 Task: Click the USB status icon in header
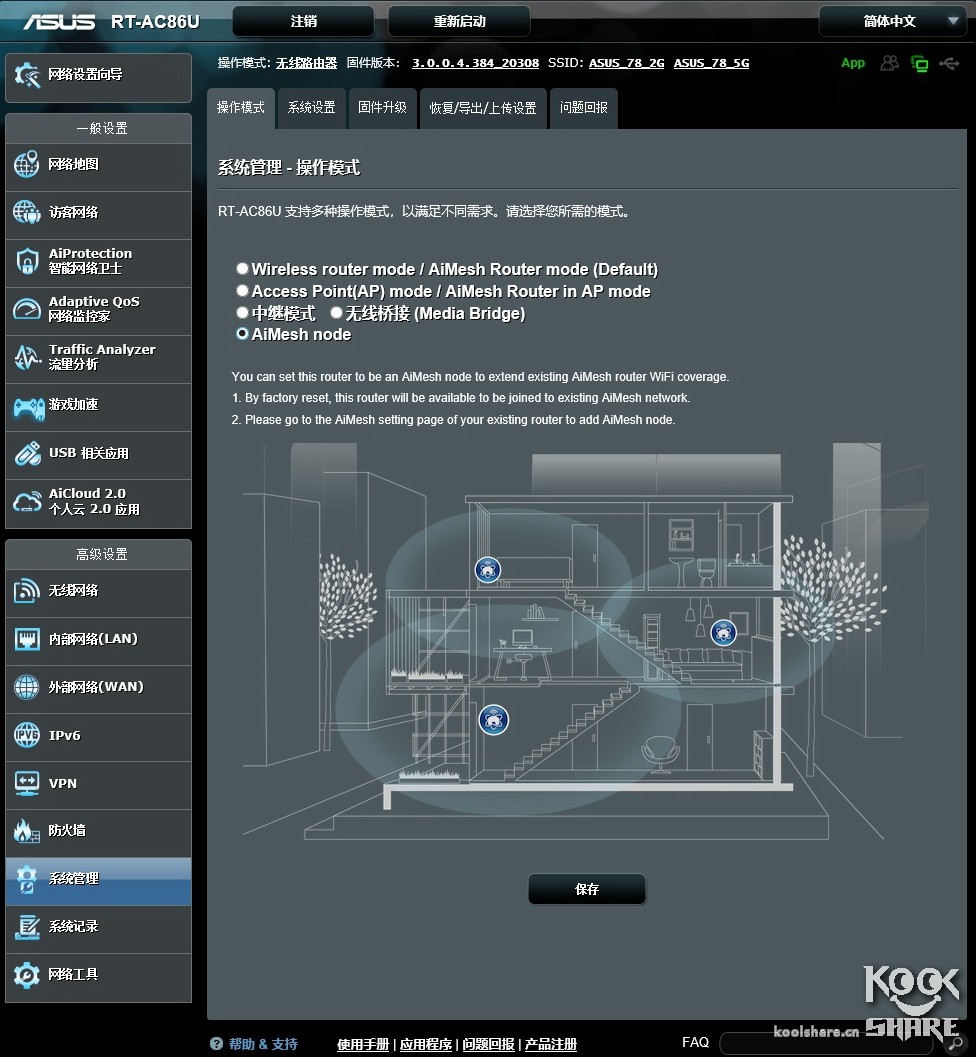949,63
